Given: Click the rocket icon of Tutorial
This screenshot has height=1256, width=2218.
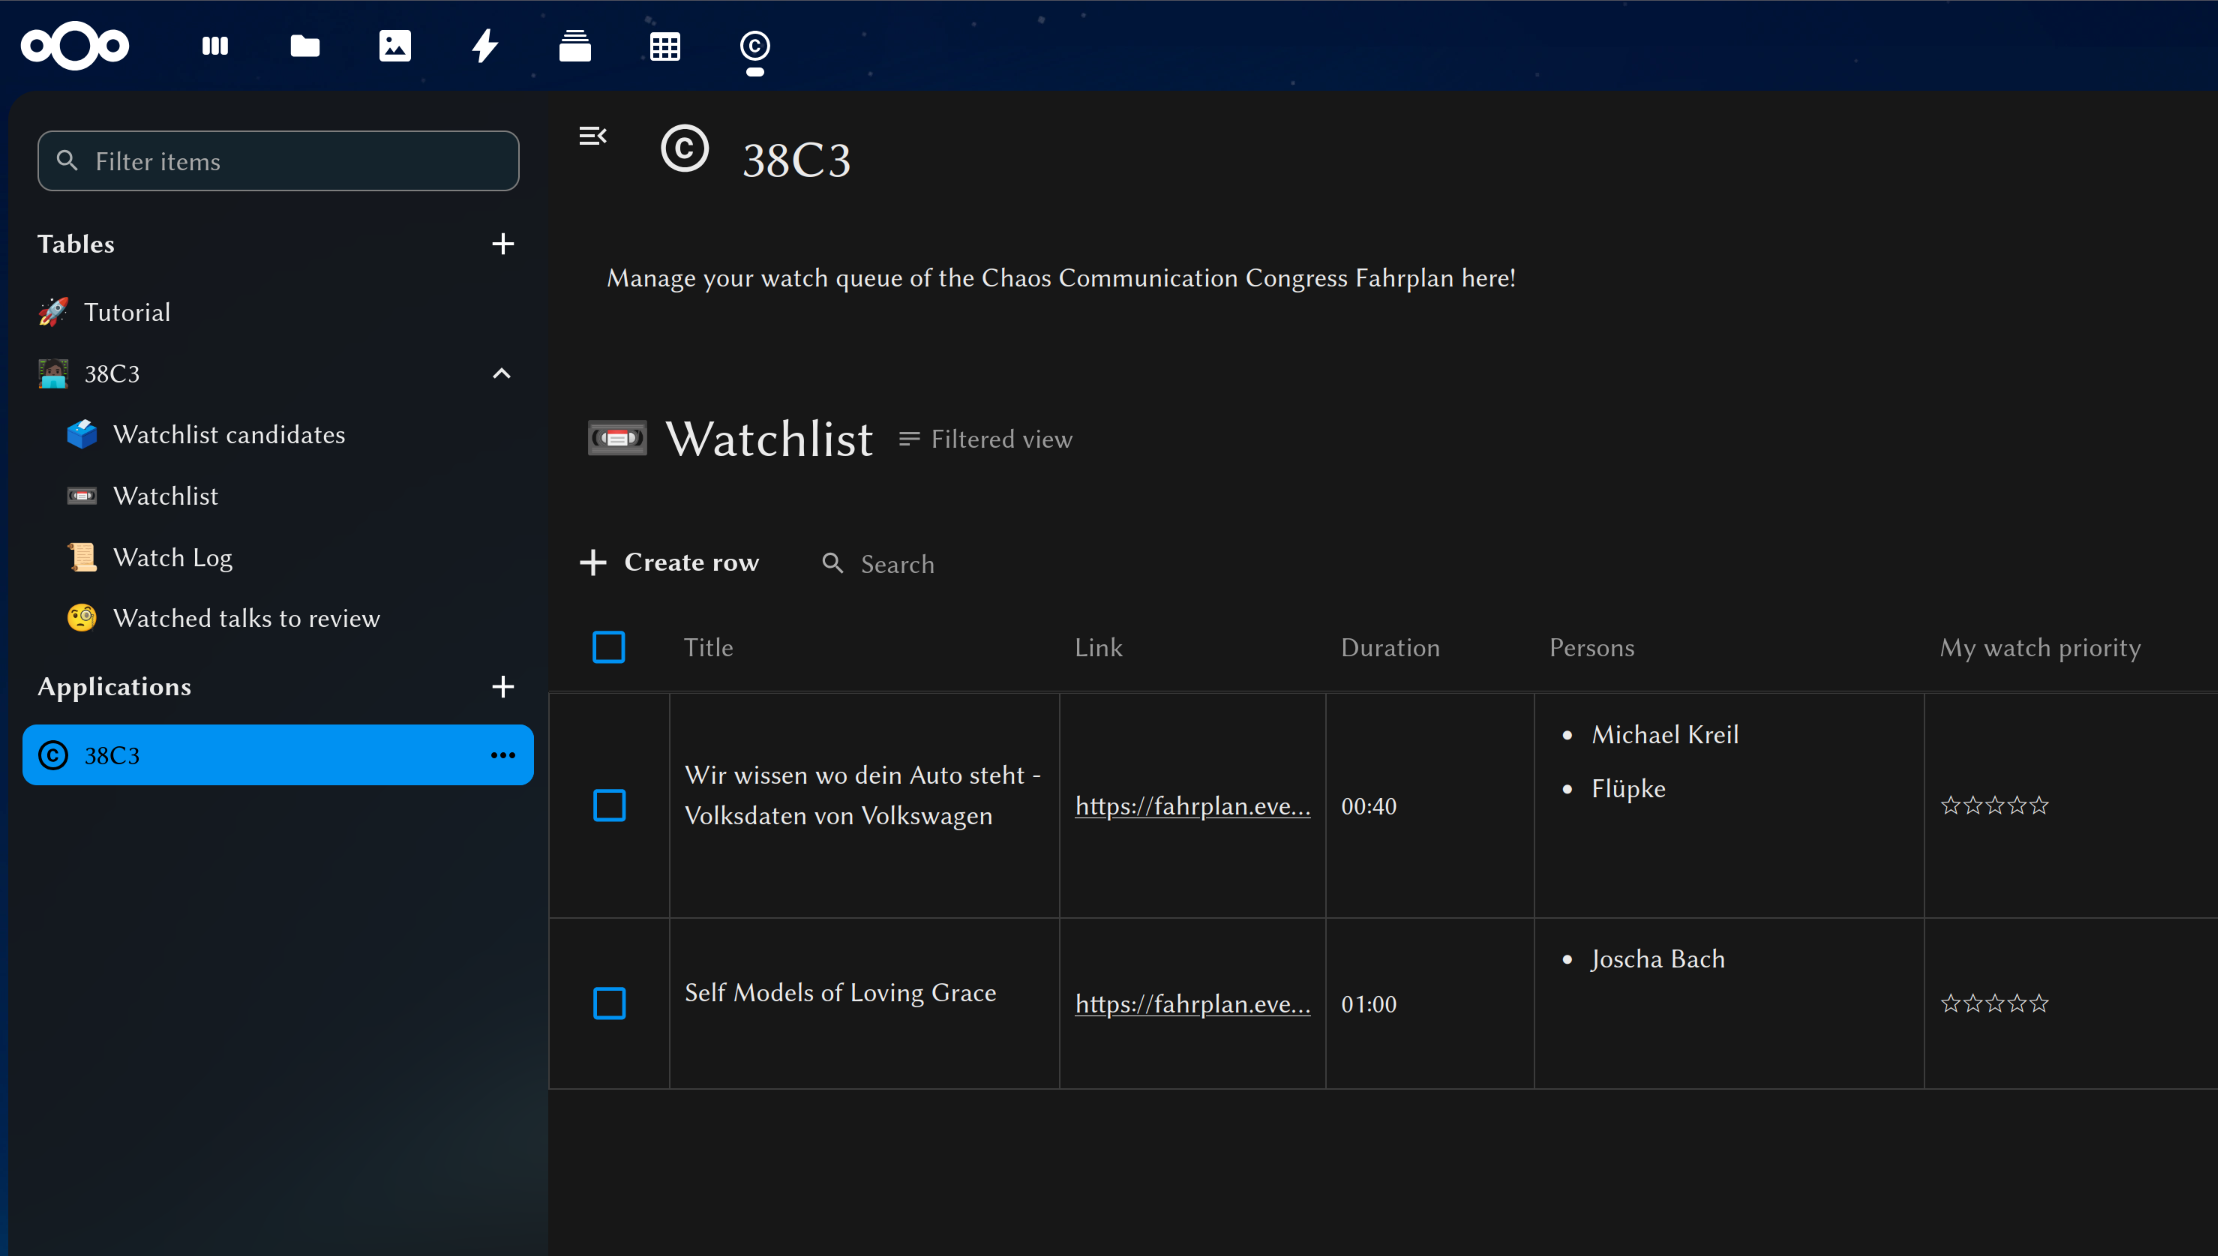Looking at the screenshot, I should tap(54, 312).
